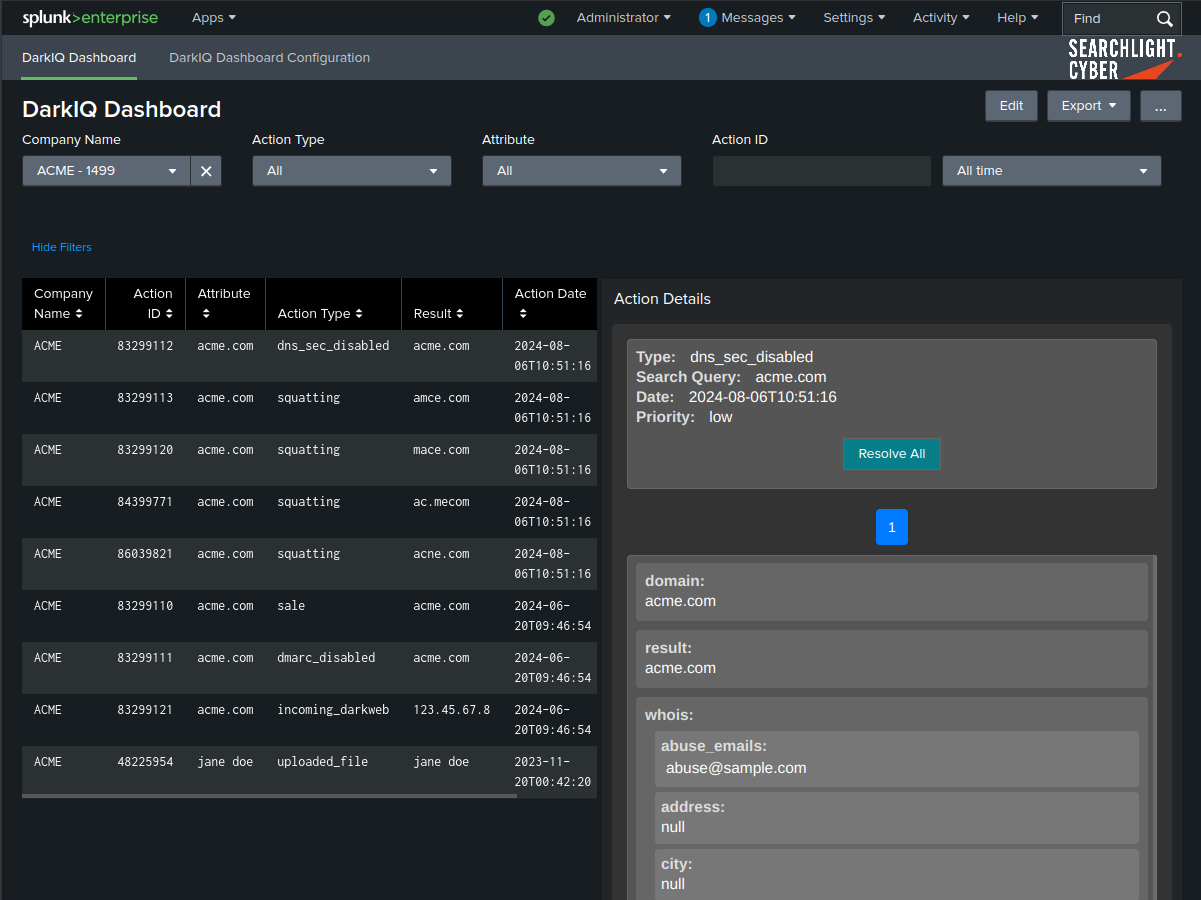Click the Resolve All button
The width and height of the screenshot is (1201, 900).
pyautogui.click(x=891, y=454)
